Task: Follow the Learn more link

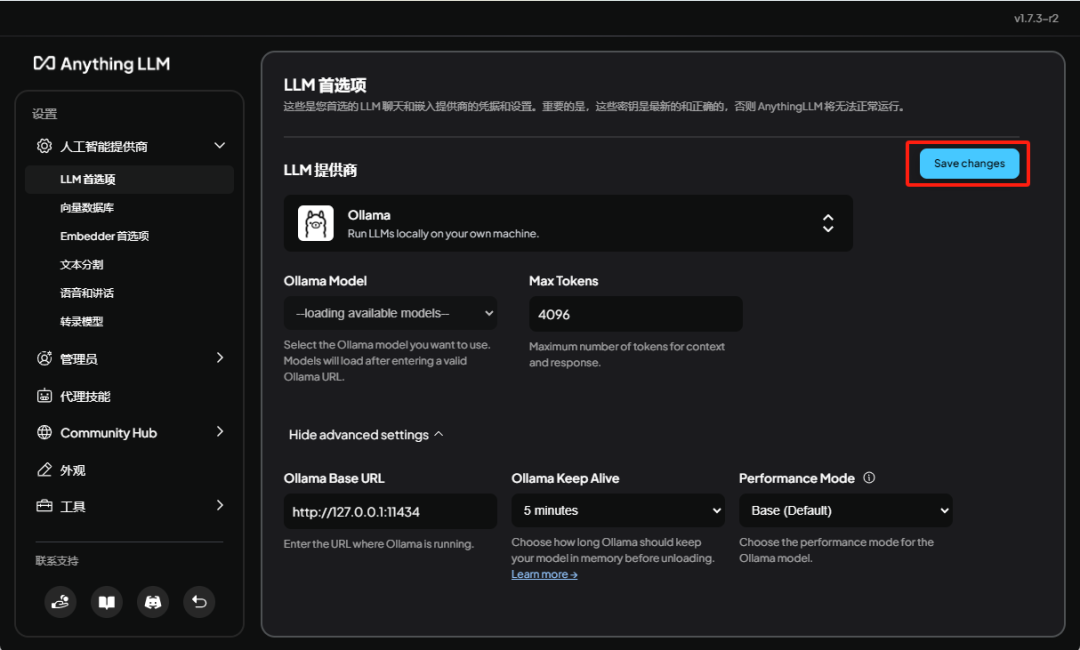Action: click(x=544, y=574)
